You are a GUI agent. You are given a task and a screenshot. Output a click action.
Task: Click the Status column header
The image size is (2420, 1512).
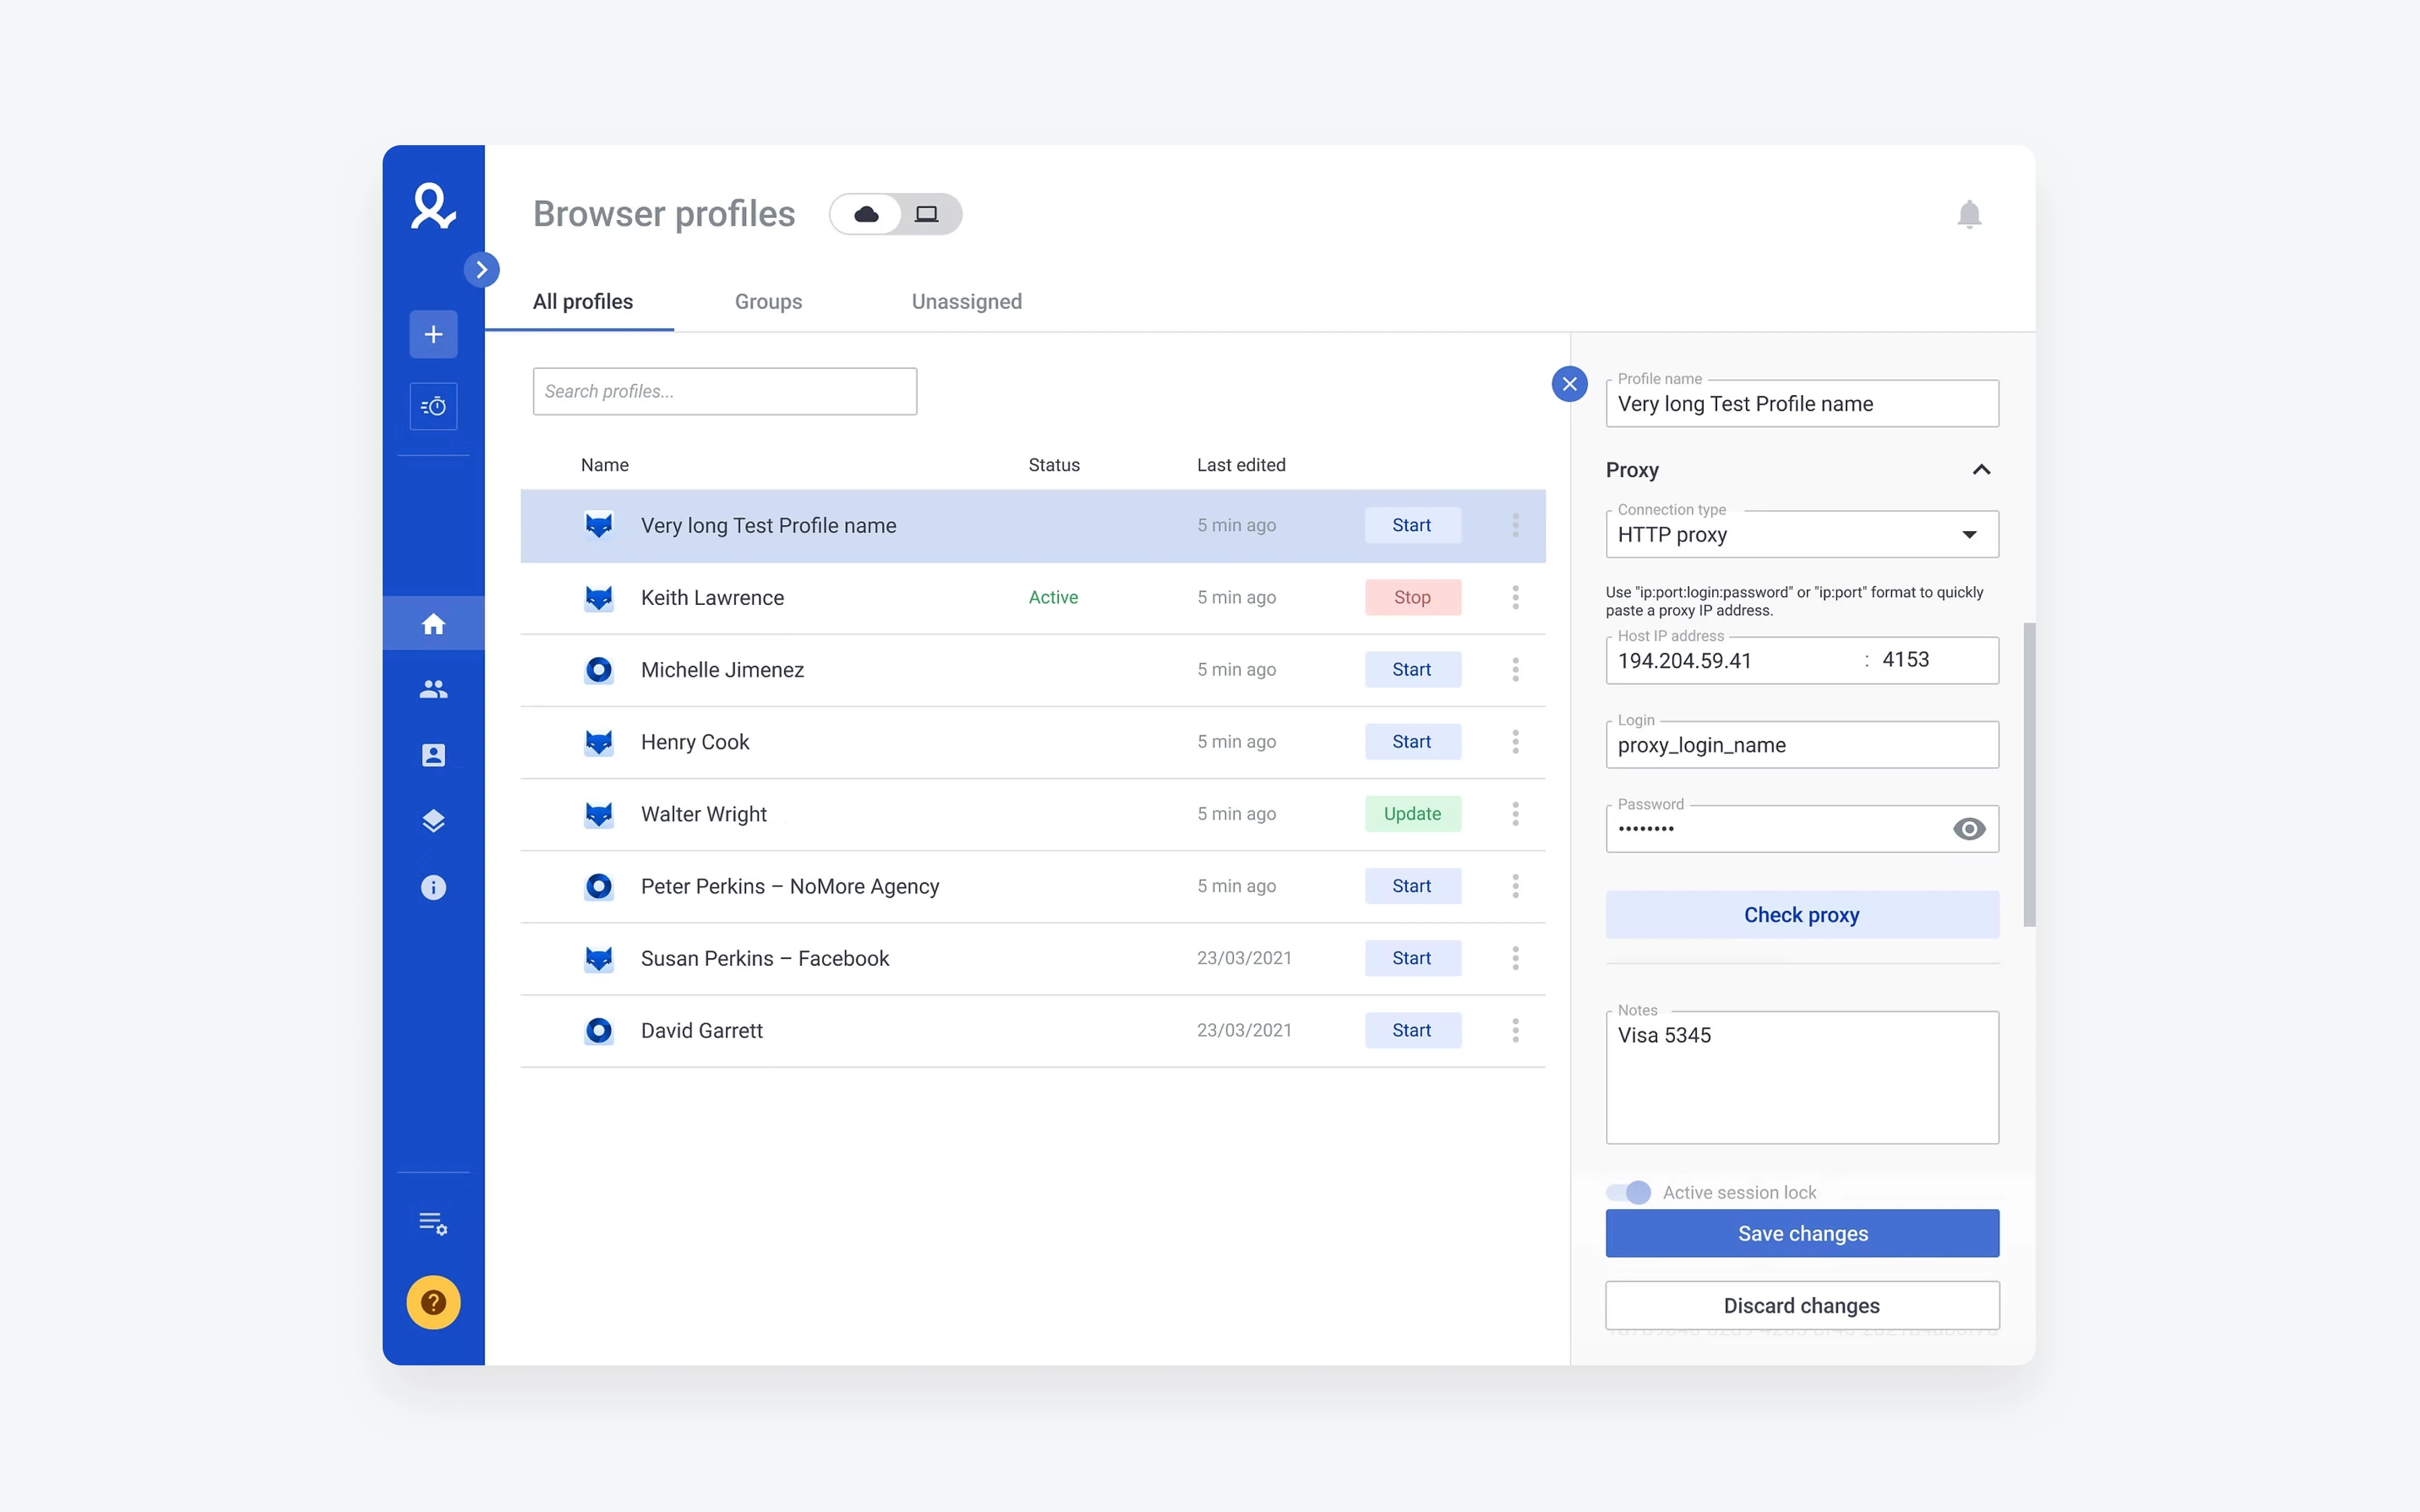point(1053,465)
